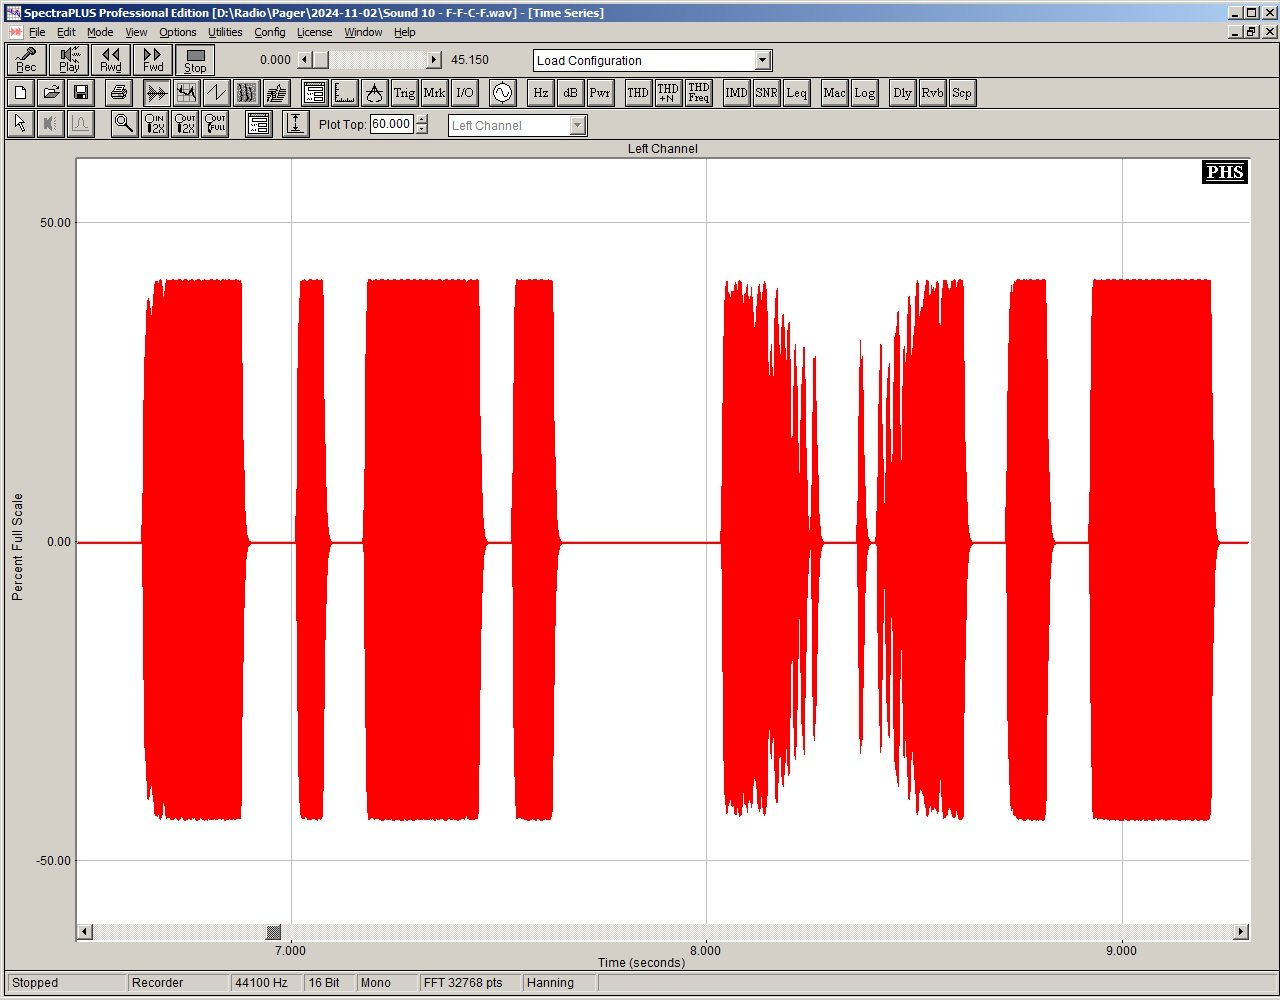Open the Edit menu
The width and height of the screenshot is (1280, 1000).
click(x=66, y=32)
